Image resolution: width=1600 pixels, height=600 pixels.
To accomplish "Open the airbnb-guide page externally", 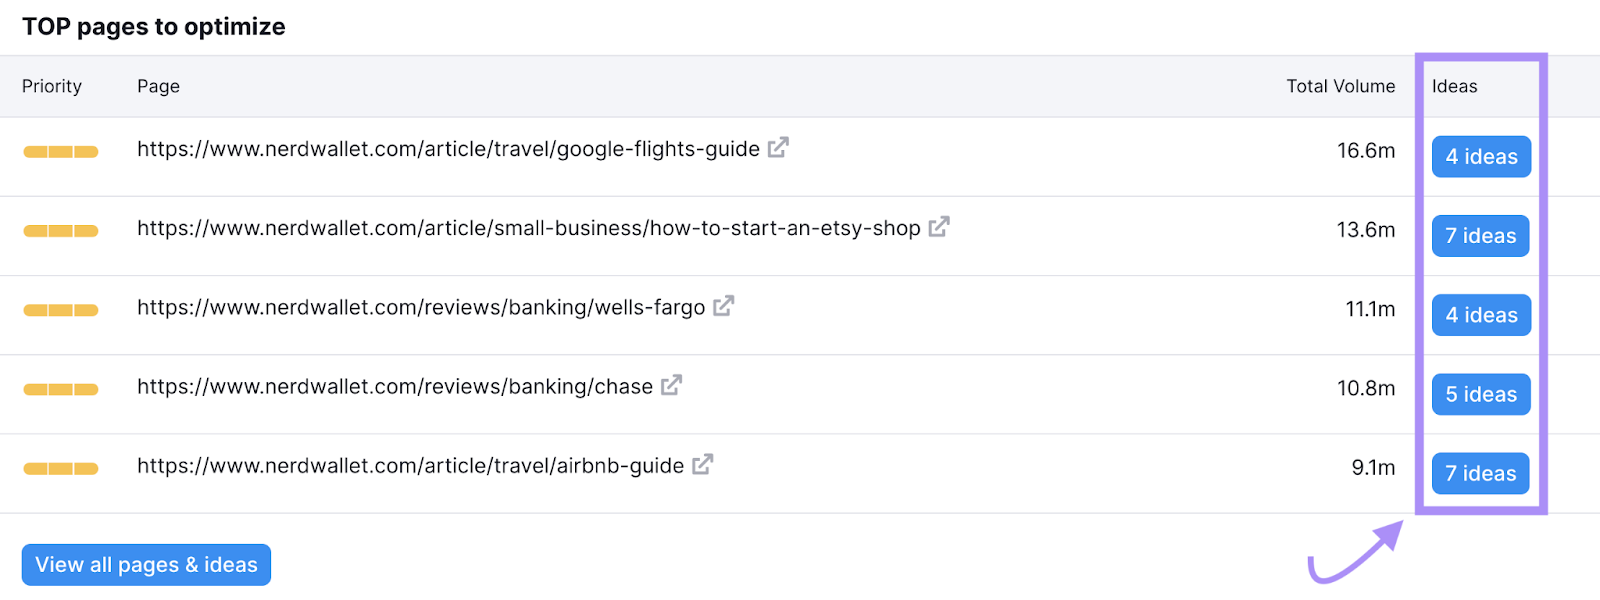I will pyautogui.click(x=702, y=464).
